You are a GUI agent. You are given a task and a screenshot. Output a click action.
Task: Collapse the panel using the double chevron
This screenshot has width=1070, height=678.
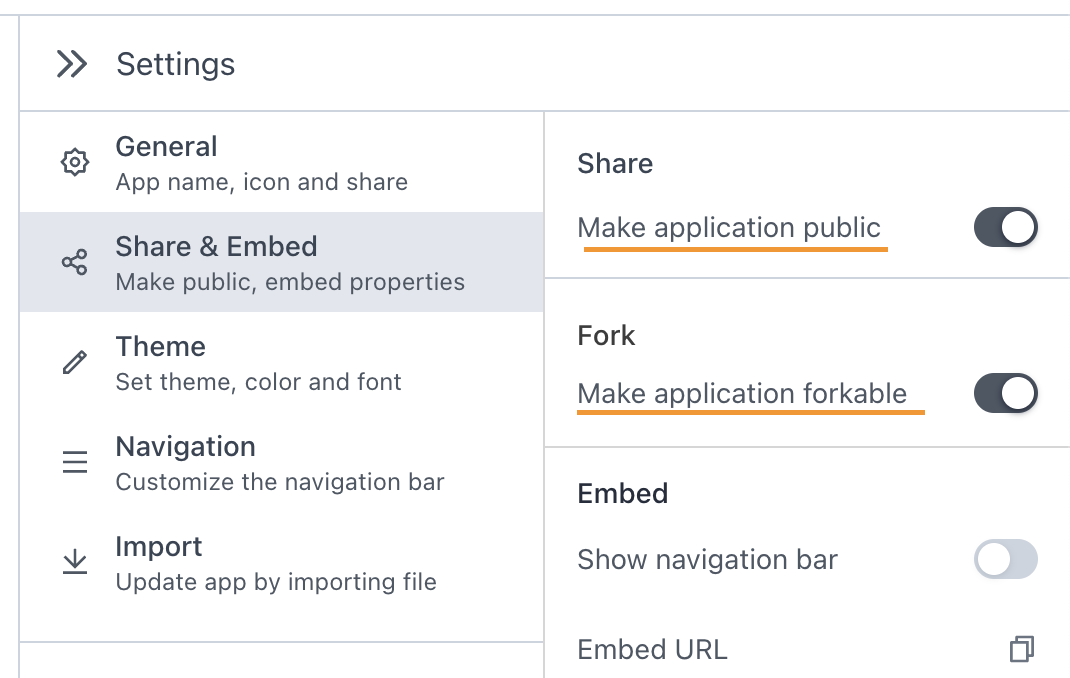coord(71,63)
